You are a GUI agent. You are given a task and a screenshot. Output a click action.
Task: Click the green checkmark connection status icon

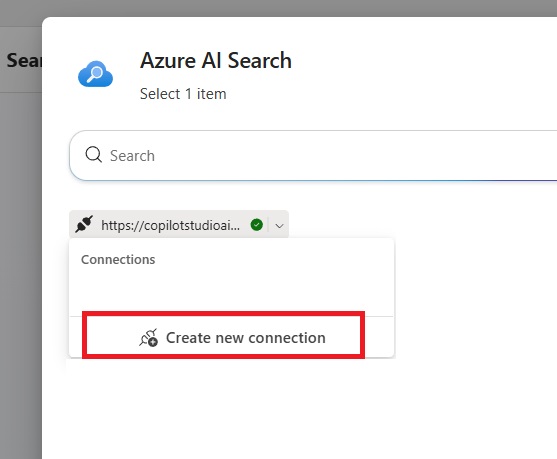click(256, 225)
